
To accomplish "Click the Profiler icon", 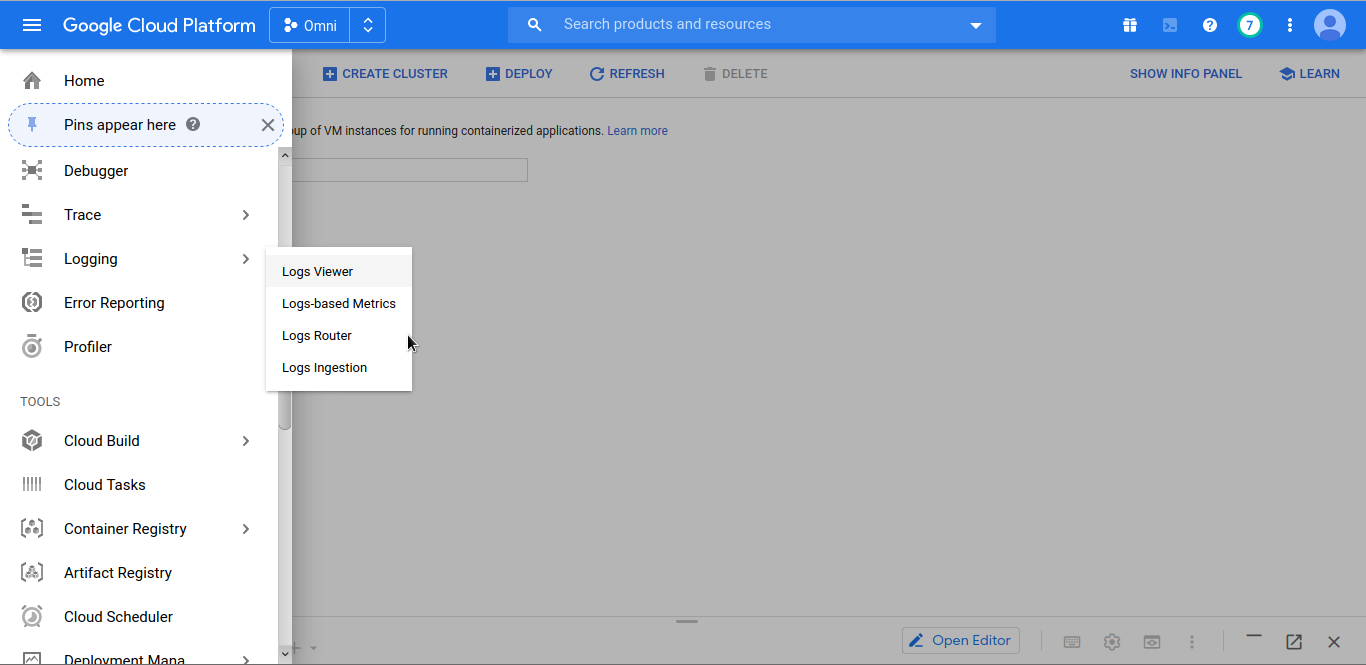I will tap(32, 347).
